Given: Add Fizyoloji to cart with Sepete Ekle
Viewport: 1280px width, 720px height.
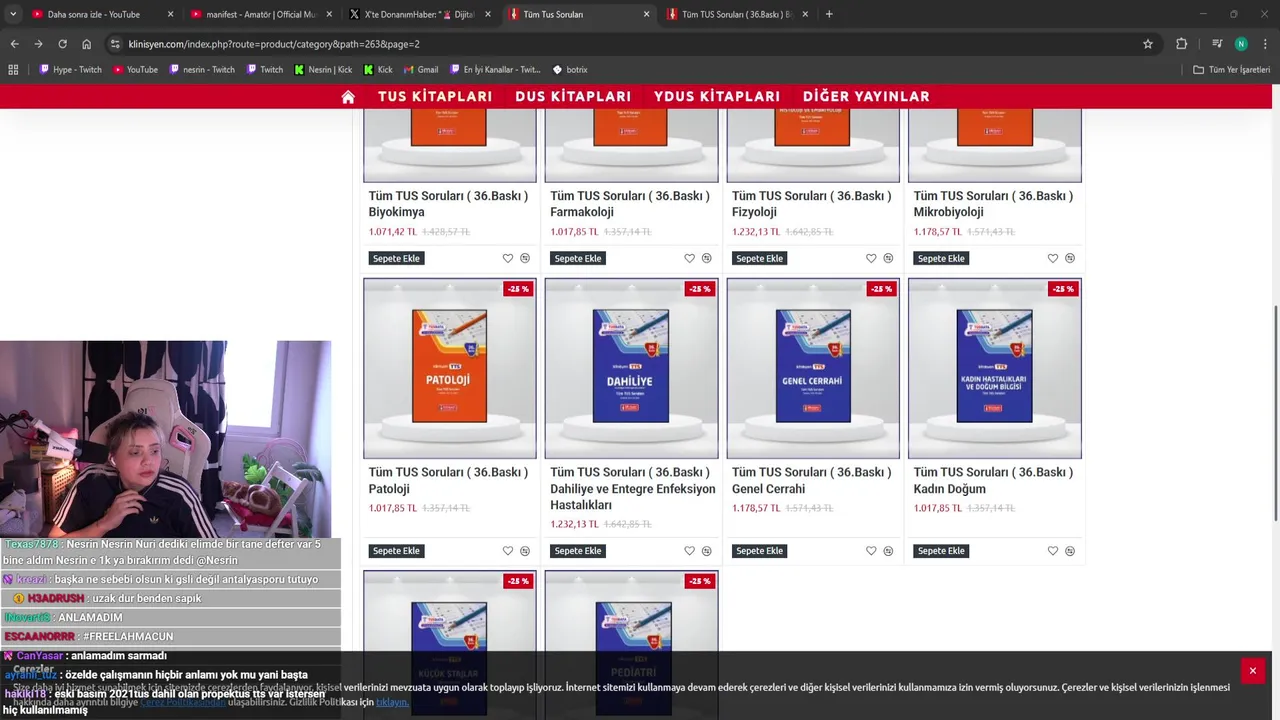Looking at the screenshot, I should 760,258.
